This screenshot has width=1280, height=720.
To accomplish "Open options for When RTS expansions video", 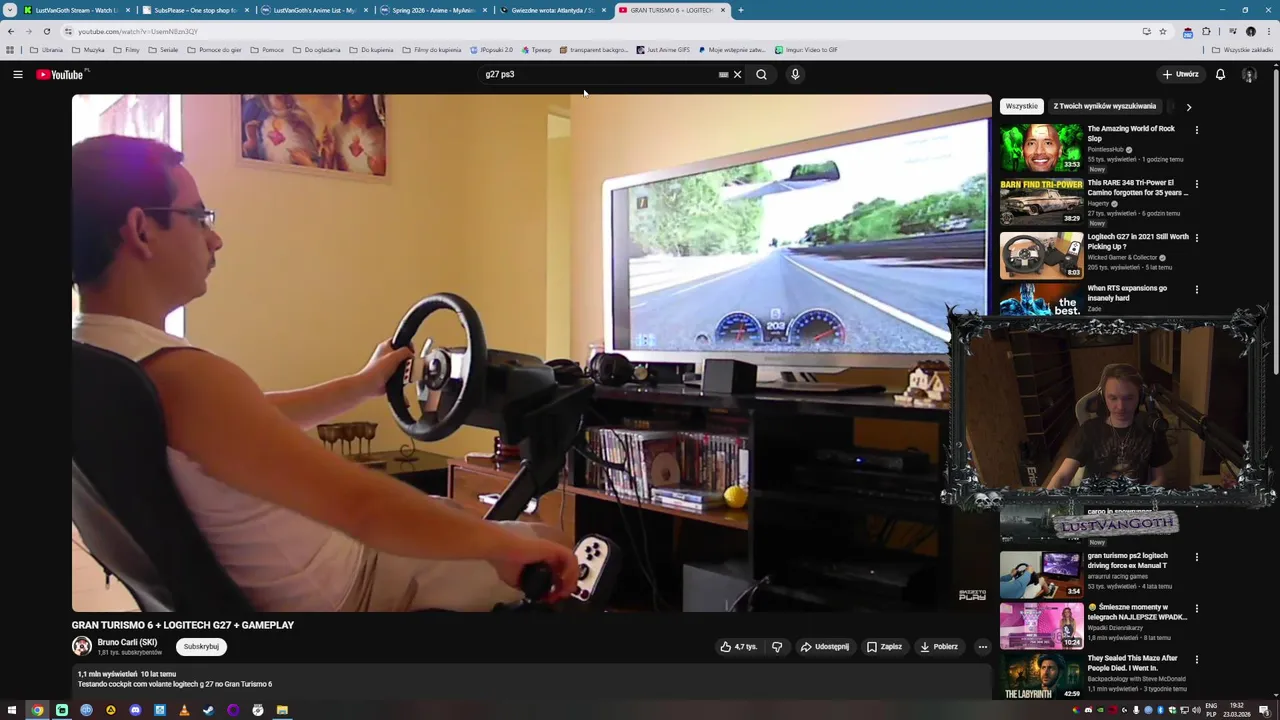I will point(1196,290).
